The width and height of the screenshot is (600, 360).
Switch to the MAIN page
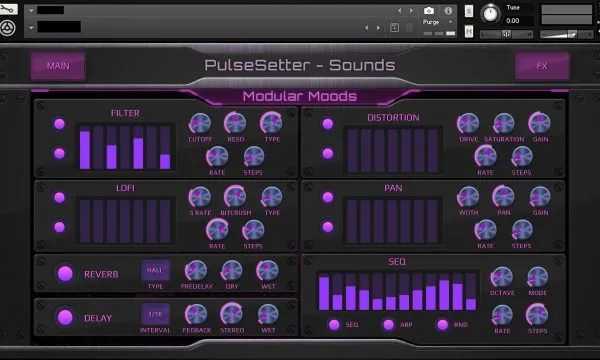tap(58, 66)
